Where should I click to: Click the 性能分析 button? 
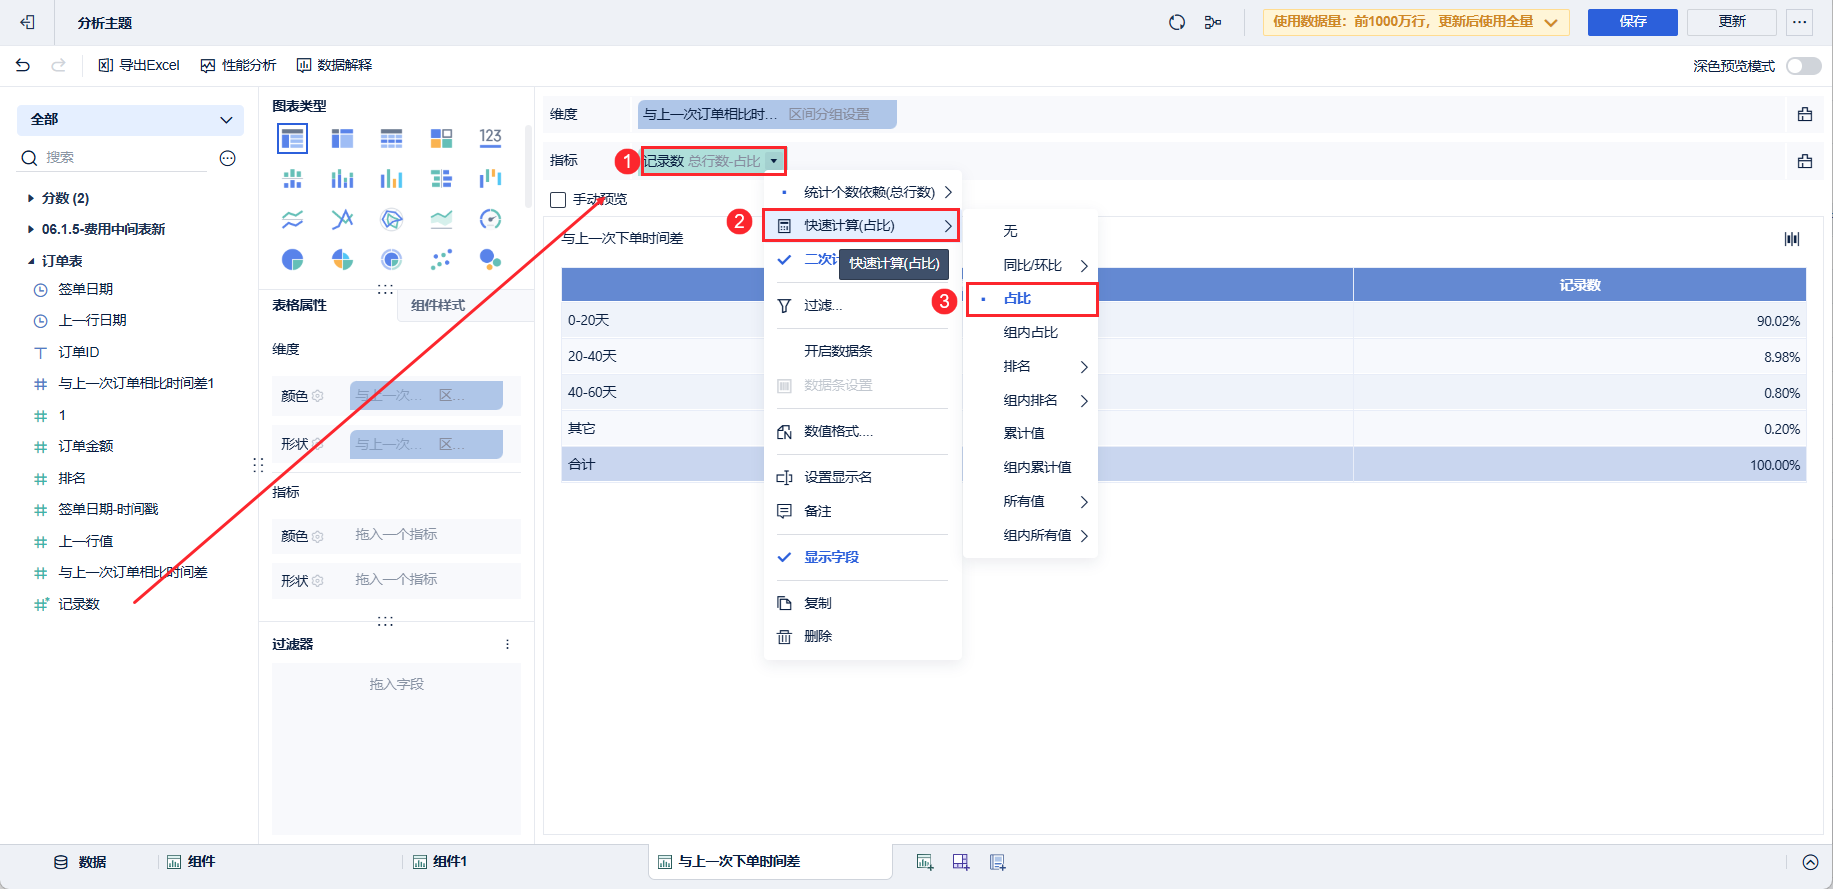point(238,66)
